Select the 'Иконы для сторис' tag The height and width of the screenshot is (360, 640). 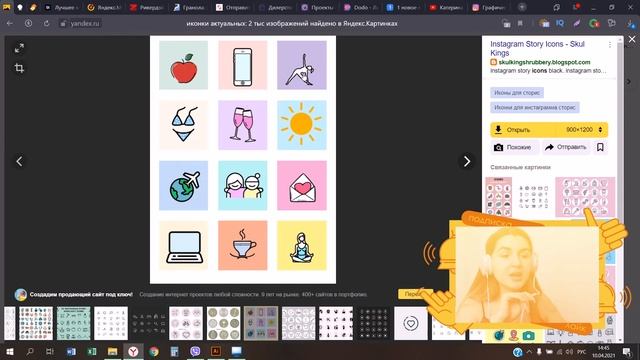click(517, 93)
